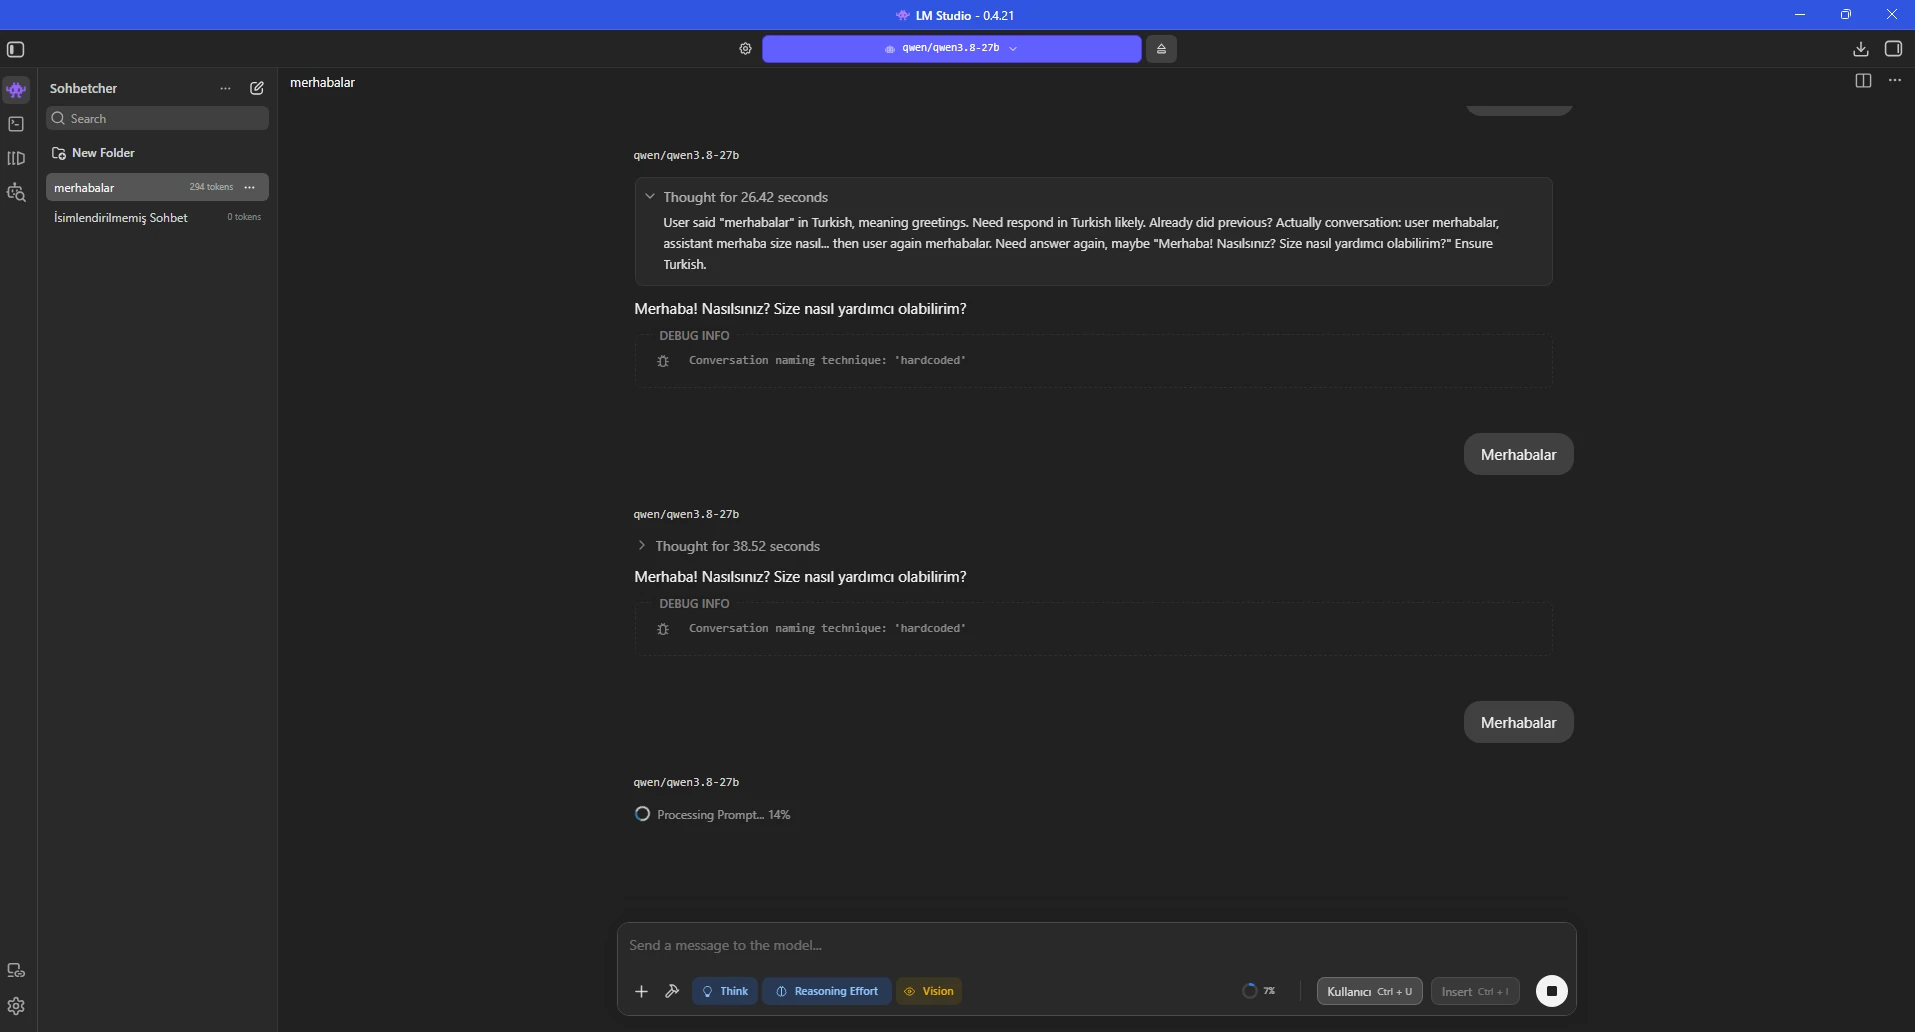Select the İsimlendirilmemiş Sohbet conversation
The width and height of the screenshot is (1915, 1032).
(157, 217)
